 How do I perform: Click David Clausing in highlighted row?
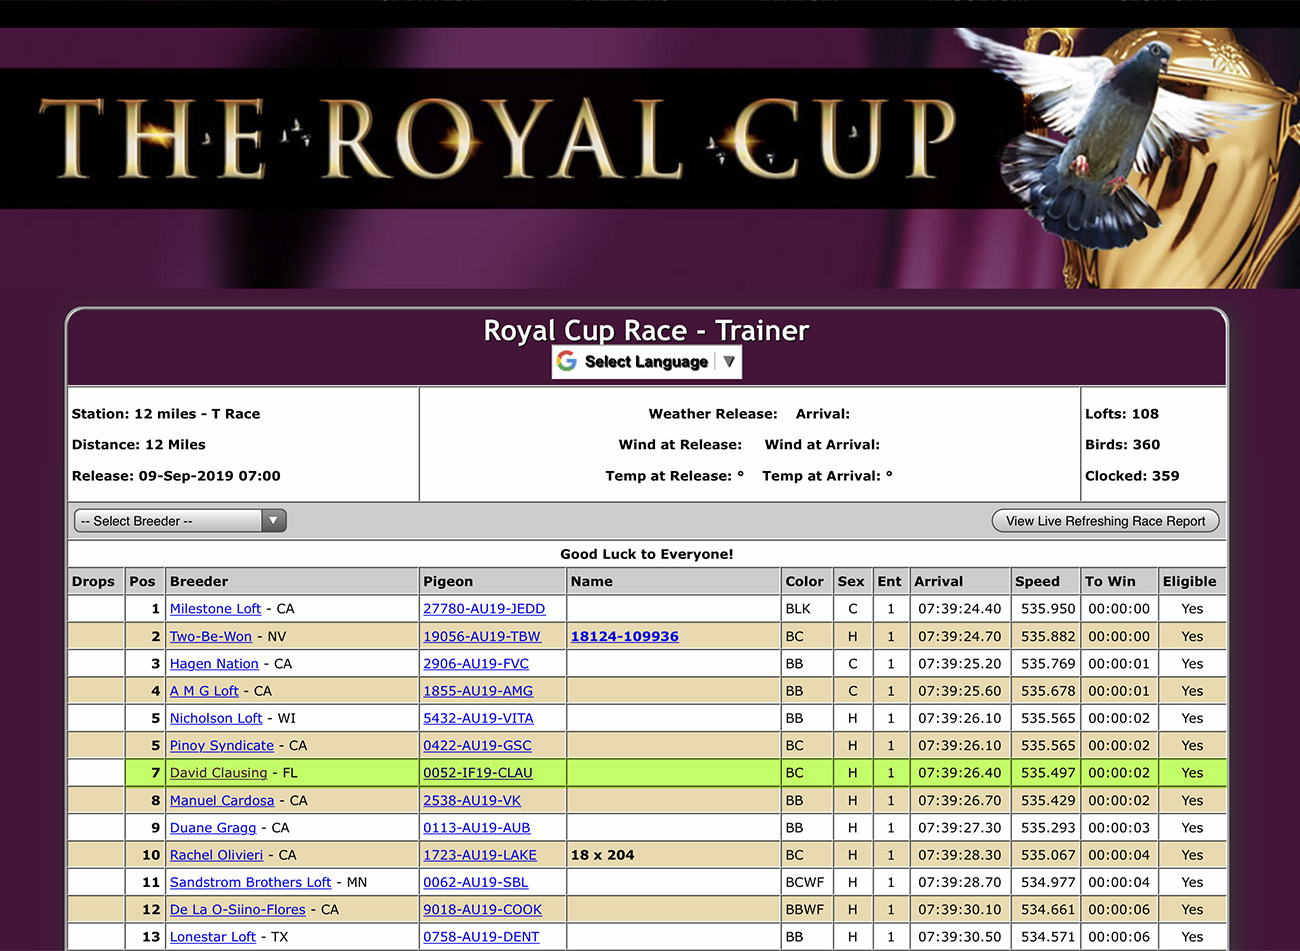[218, 773]
